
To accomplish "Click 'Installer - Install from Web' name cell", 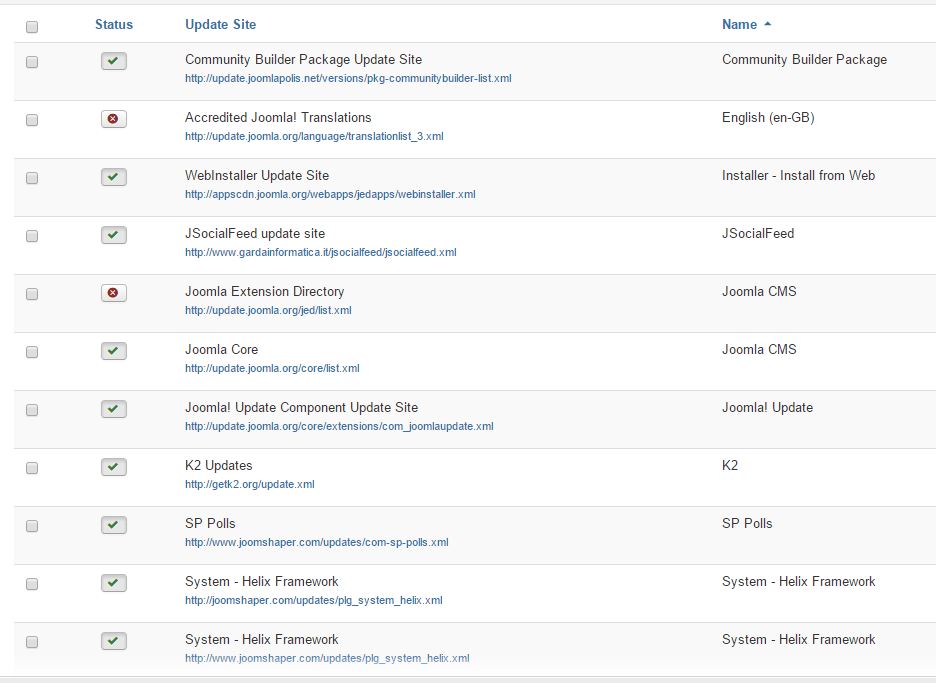I will pyautogui.click(x=798, y=176).
